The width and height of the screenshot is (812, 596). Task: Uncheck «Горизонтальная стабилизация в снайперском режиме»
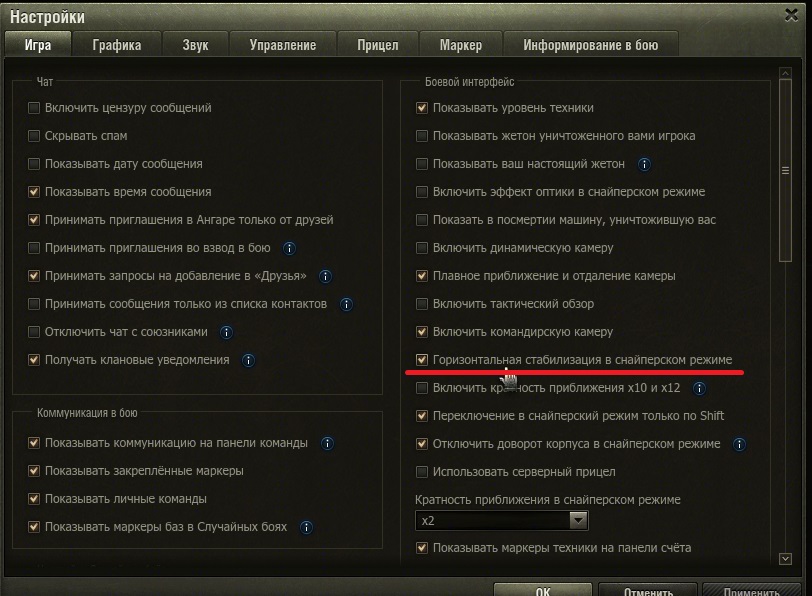coord(422,359)
